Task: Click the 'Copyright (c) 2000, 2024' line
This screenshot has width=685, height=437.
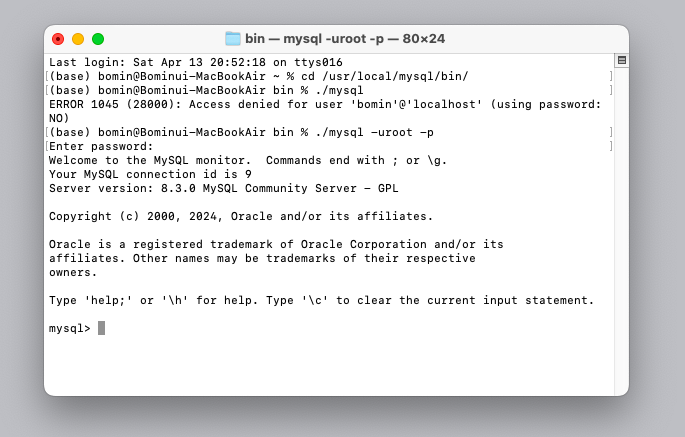Action: (241, 216)
